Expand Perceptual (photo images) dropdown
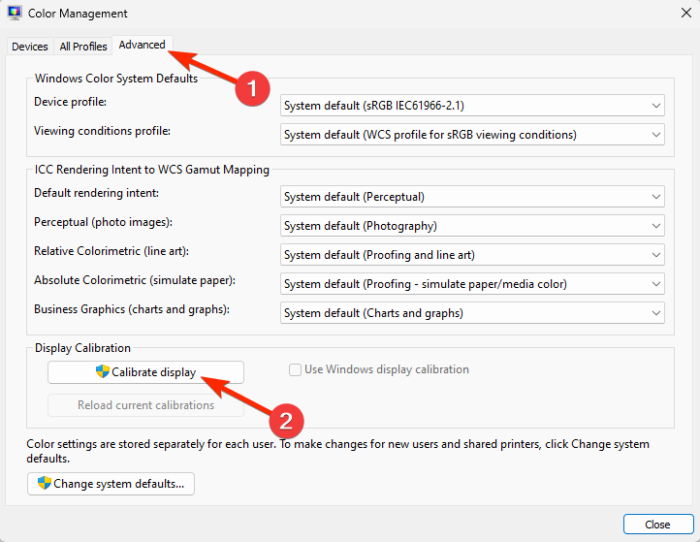The image size is (700, 542). (x=472, y=226)
